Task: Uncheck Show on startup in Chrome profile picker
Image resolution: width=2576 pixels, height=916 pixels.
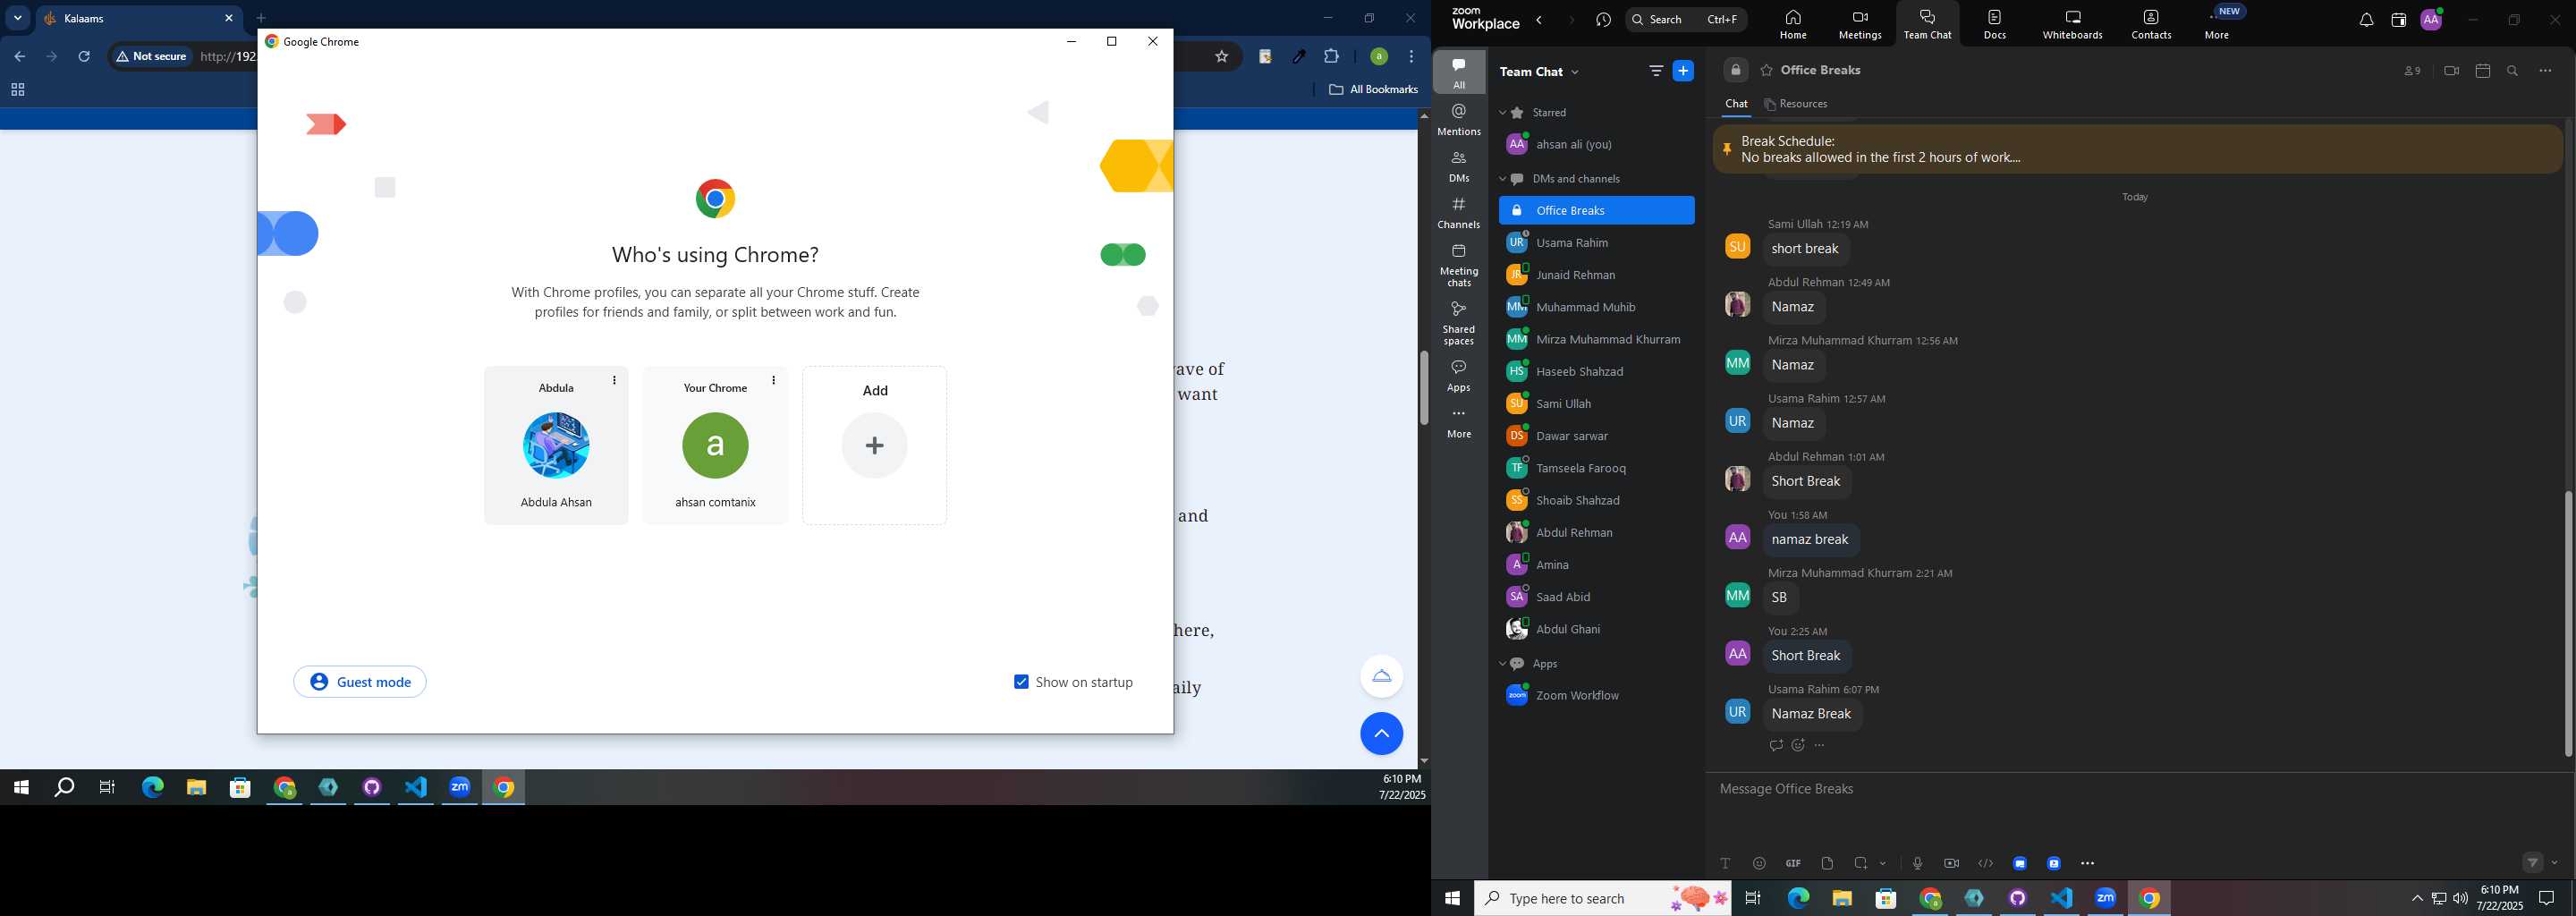Action: click(1021, 682)
